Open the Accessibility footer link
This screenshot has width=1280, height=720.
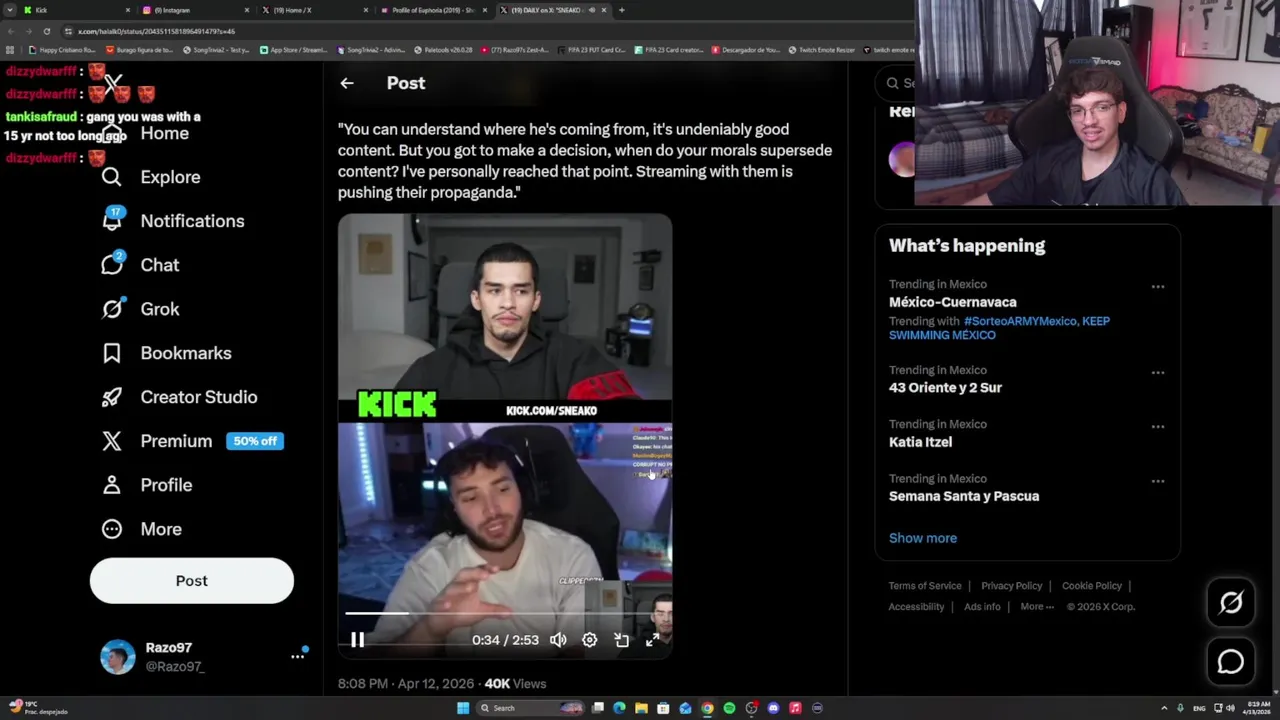[x=916, y=607]
